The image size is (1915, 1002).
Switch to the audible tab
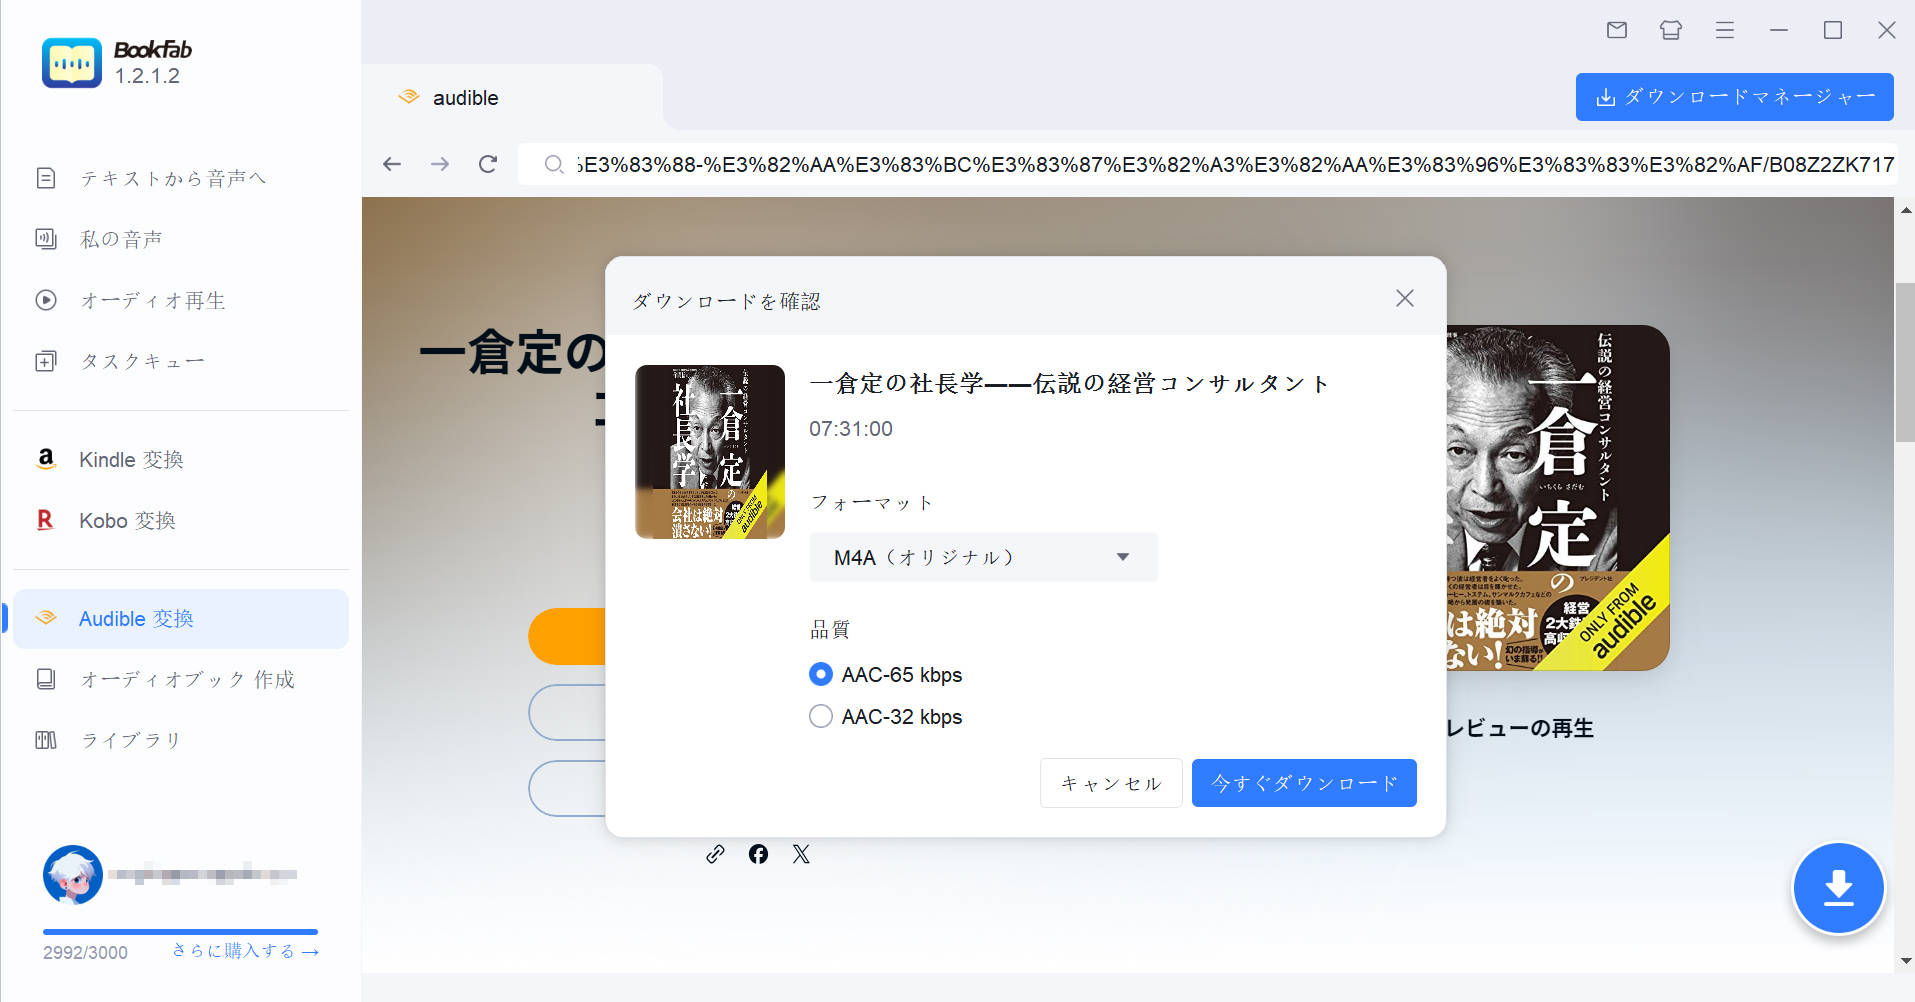coord(463,97)
